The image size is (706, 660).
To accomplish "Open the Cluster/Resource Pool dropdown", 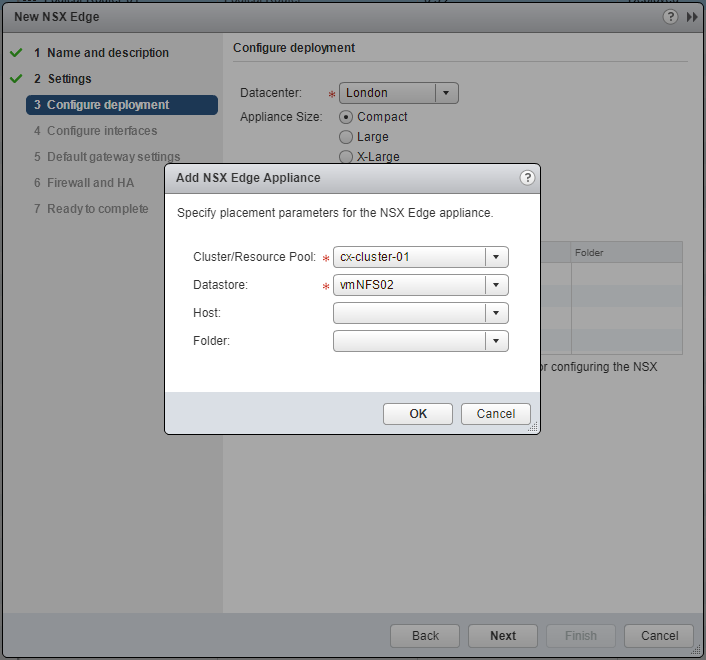I will point(497,257).
